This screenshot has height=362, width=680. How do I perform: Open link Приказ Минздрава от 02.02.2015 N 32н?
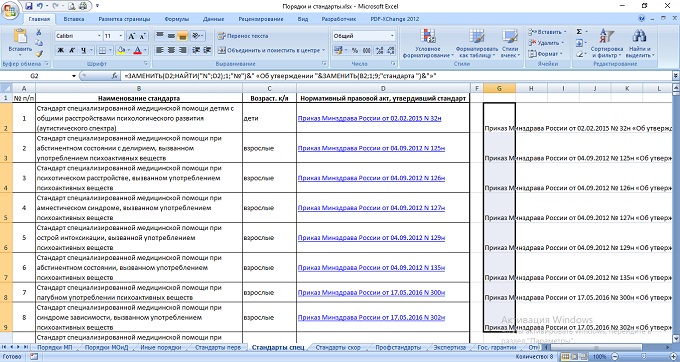(x=369, y=118)
